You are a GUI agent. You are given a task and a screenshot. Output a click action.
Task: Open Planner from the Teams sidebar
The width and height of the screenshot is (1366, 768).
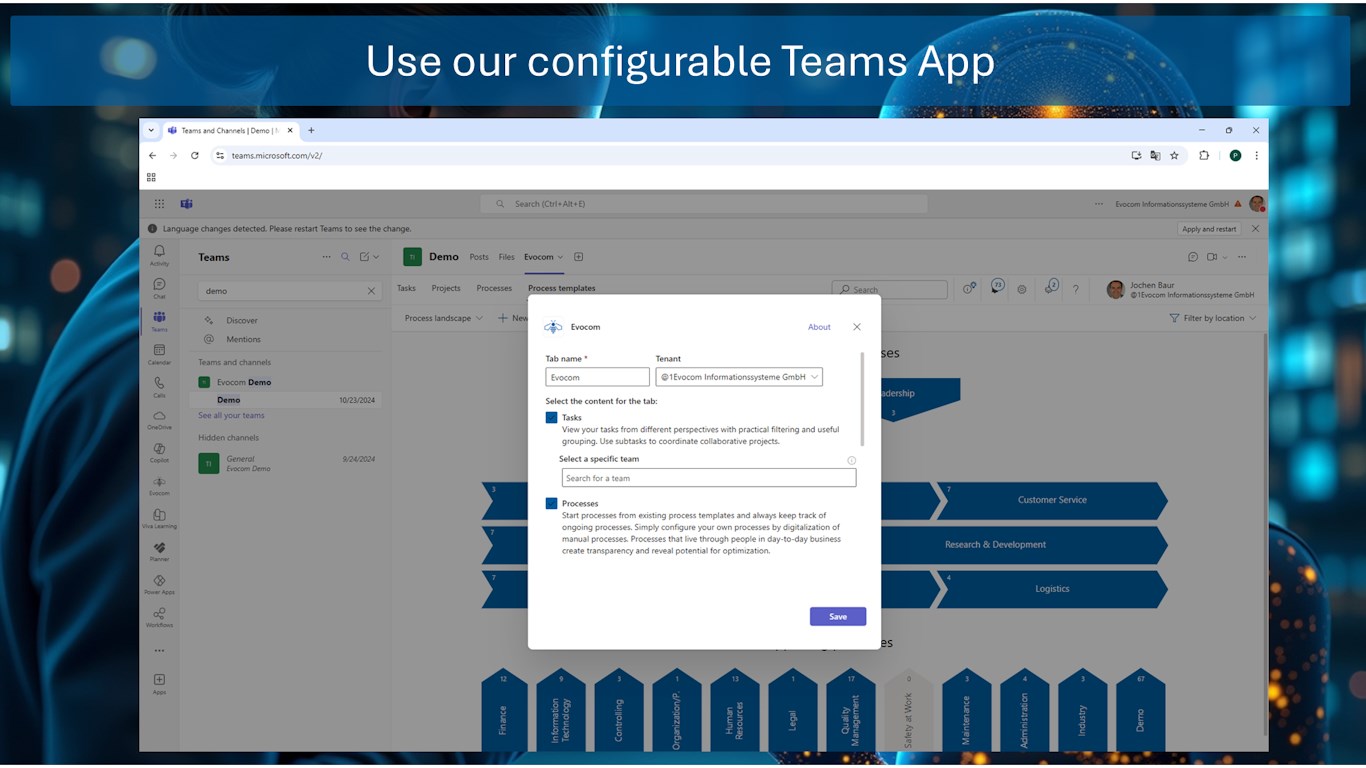tap(159, 551)
